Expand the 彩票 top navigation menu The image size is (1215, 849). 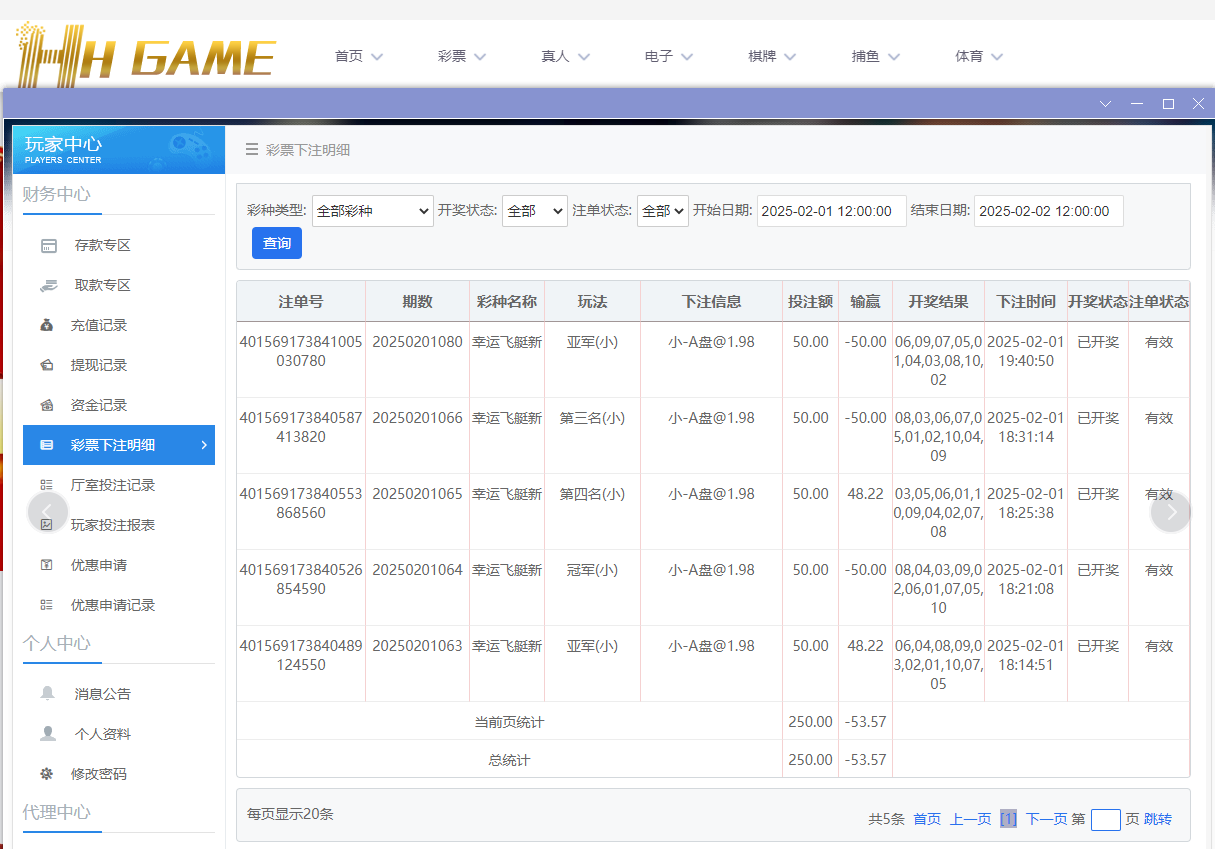pos(462,57)
